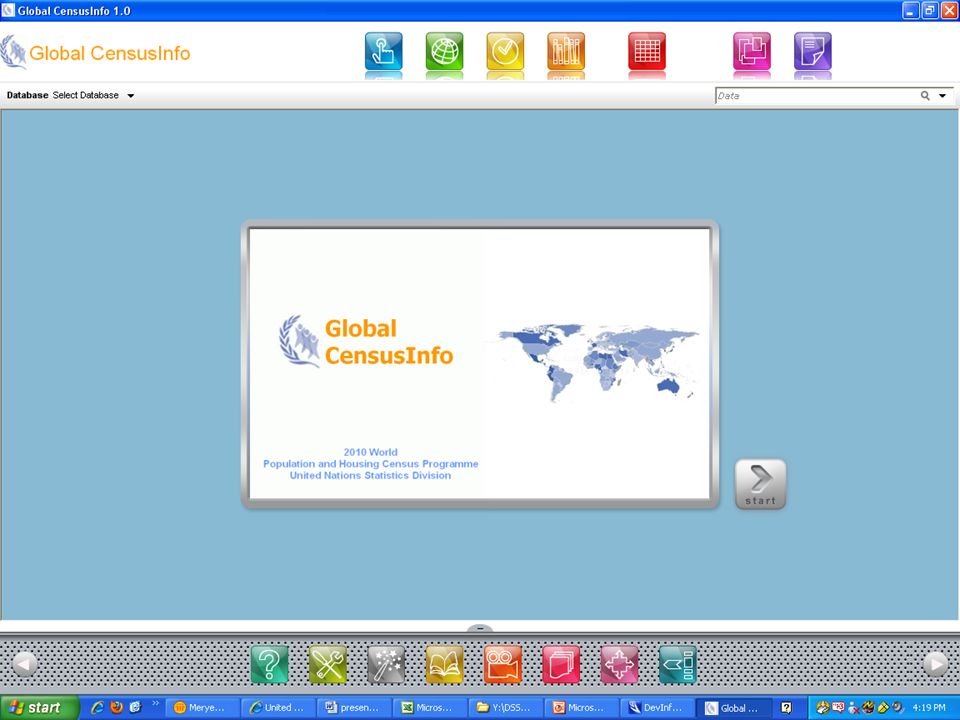Select the yellow checkmark icon
960x720 pixels.
505,51
